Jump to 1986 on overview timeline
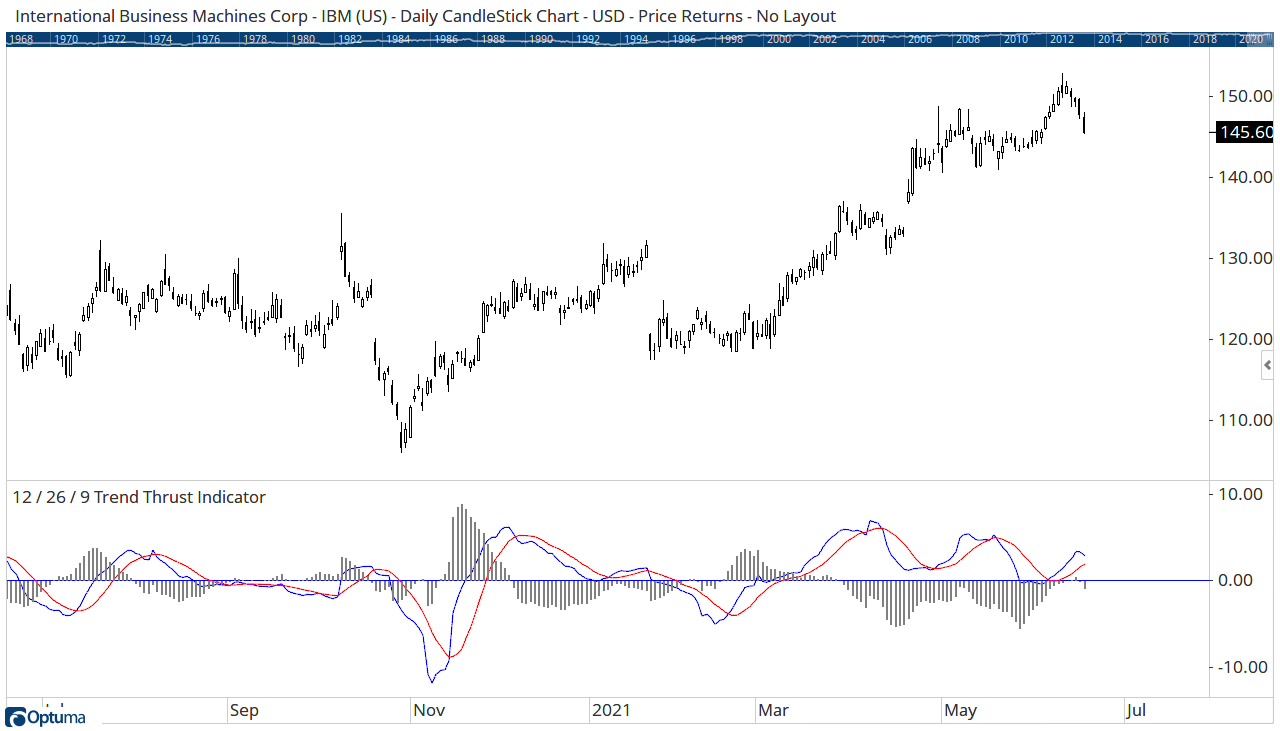The width and height of the screenshot is (1280, 731). pos(445,39)
